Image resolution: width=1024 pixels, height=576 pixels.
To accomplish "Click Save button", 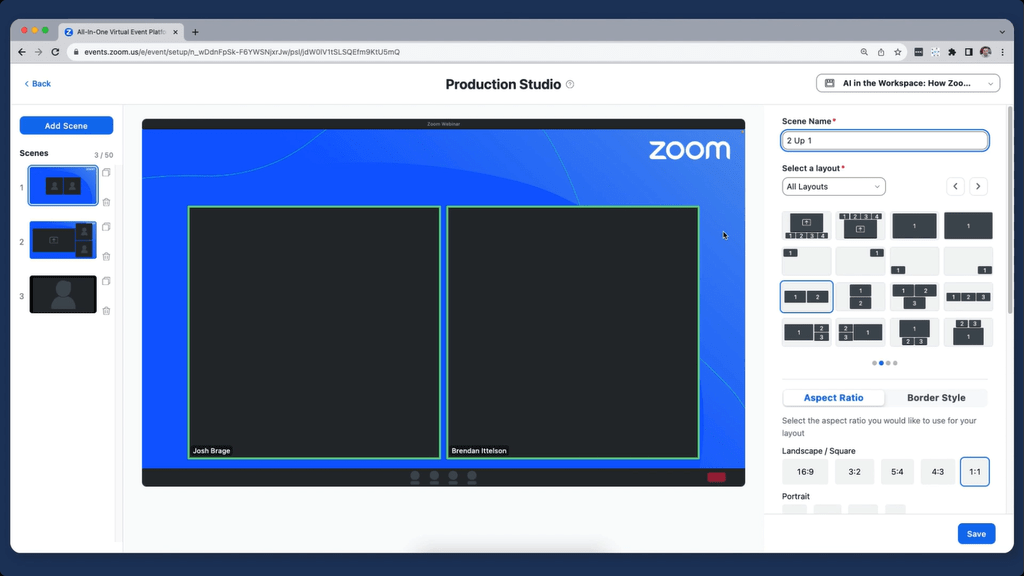I will tap(976, 534).
